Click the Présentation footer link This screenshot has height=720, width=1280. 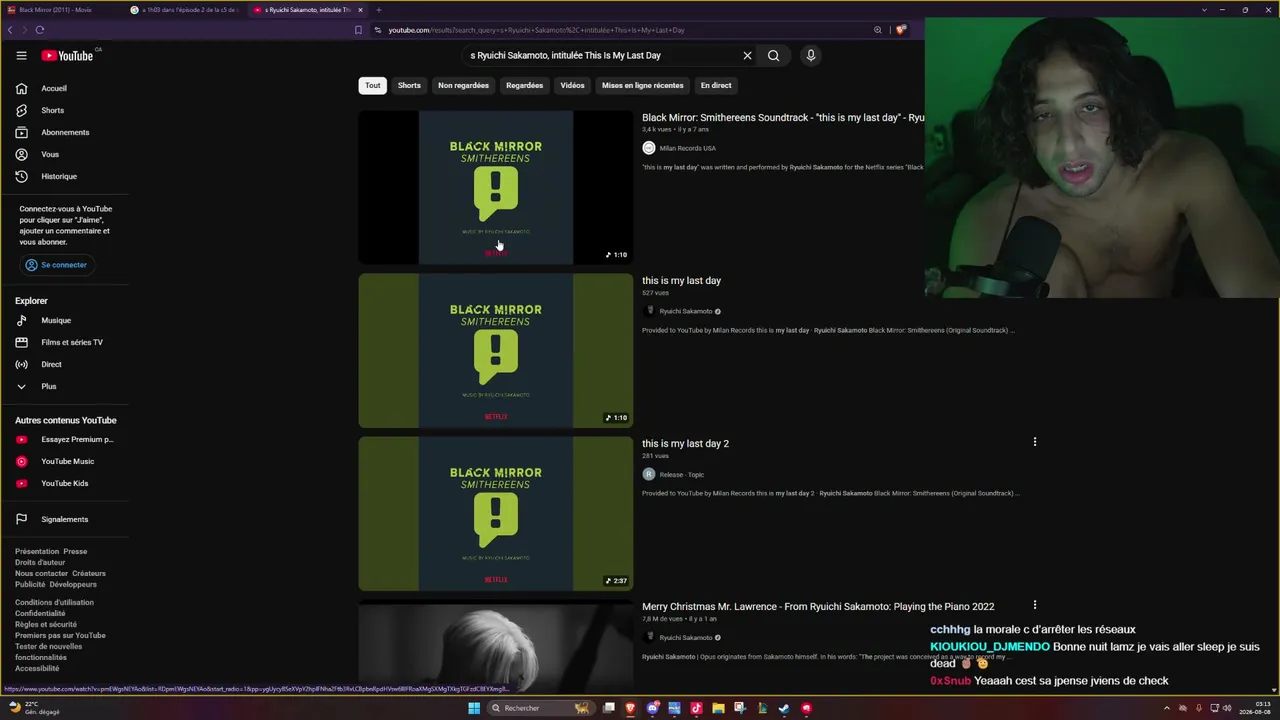[x=37, y=551]
